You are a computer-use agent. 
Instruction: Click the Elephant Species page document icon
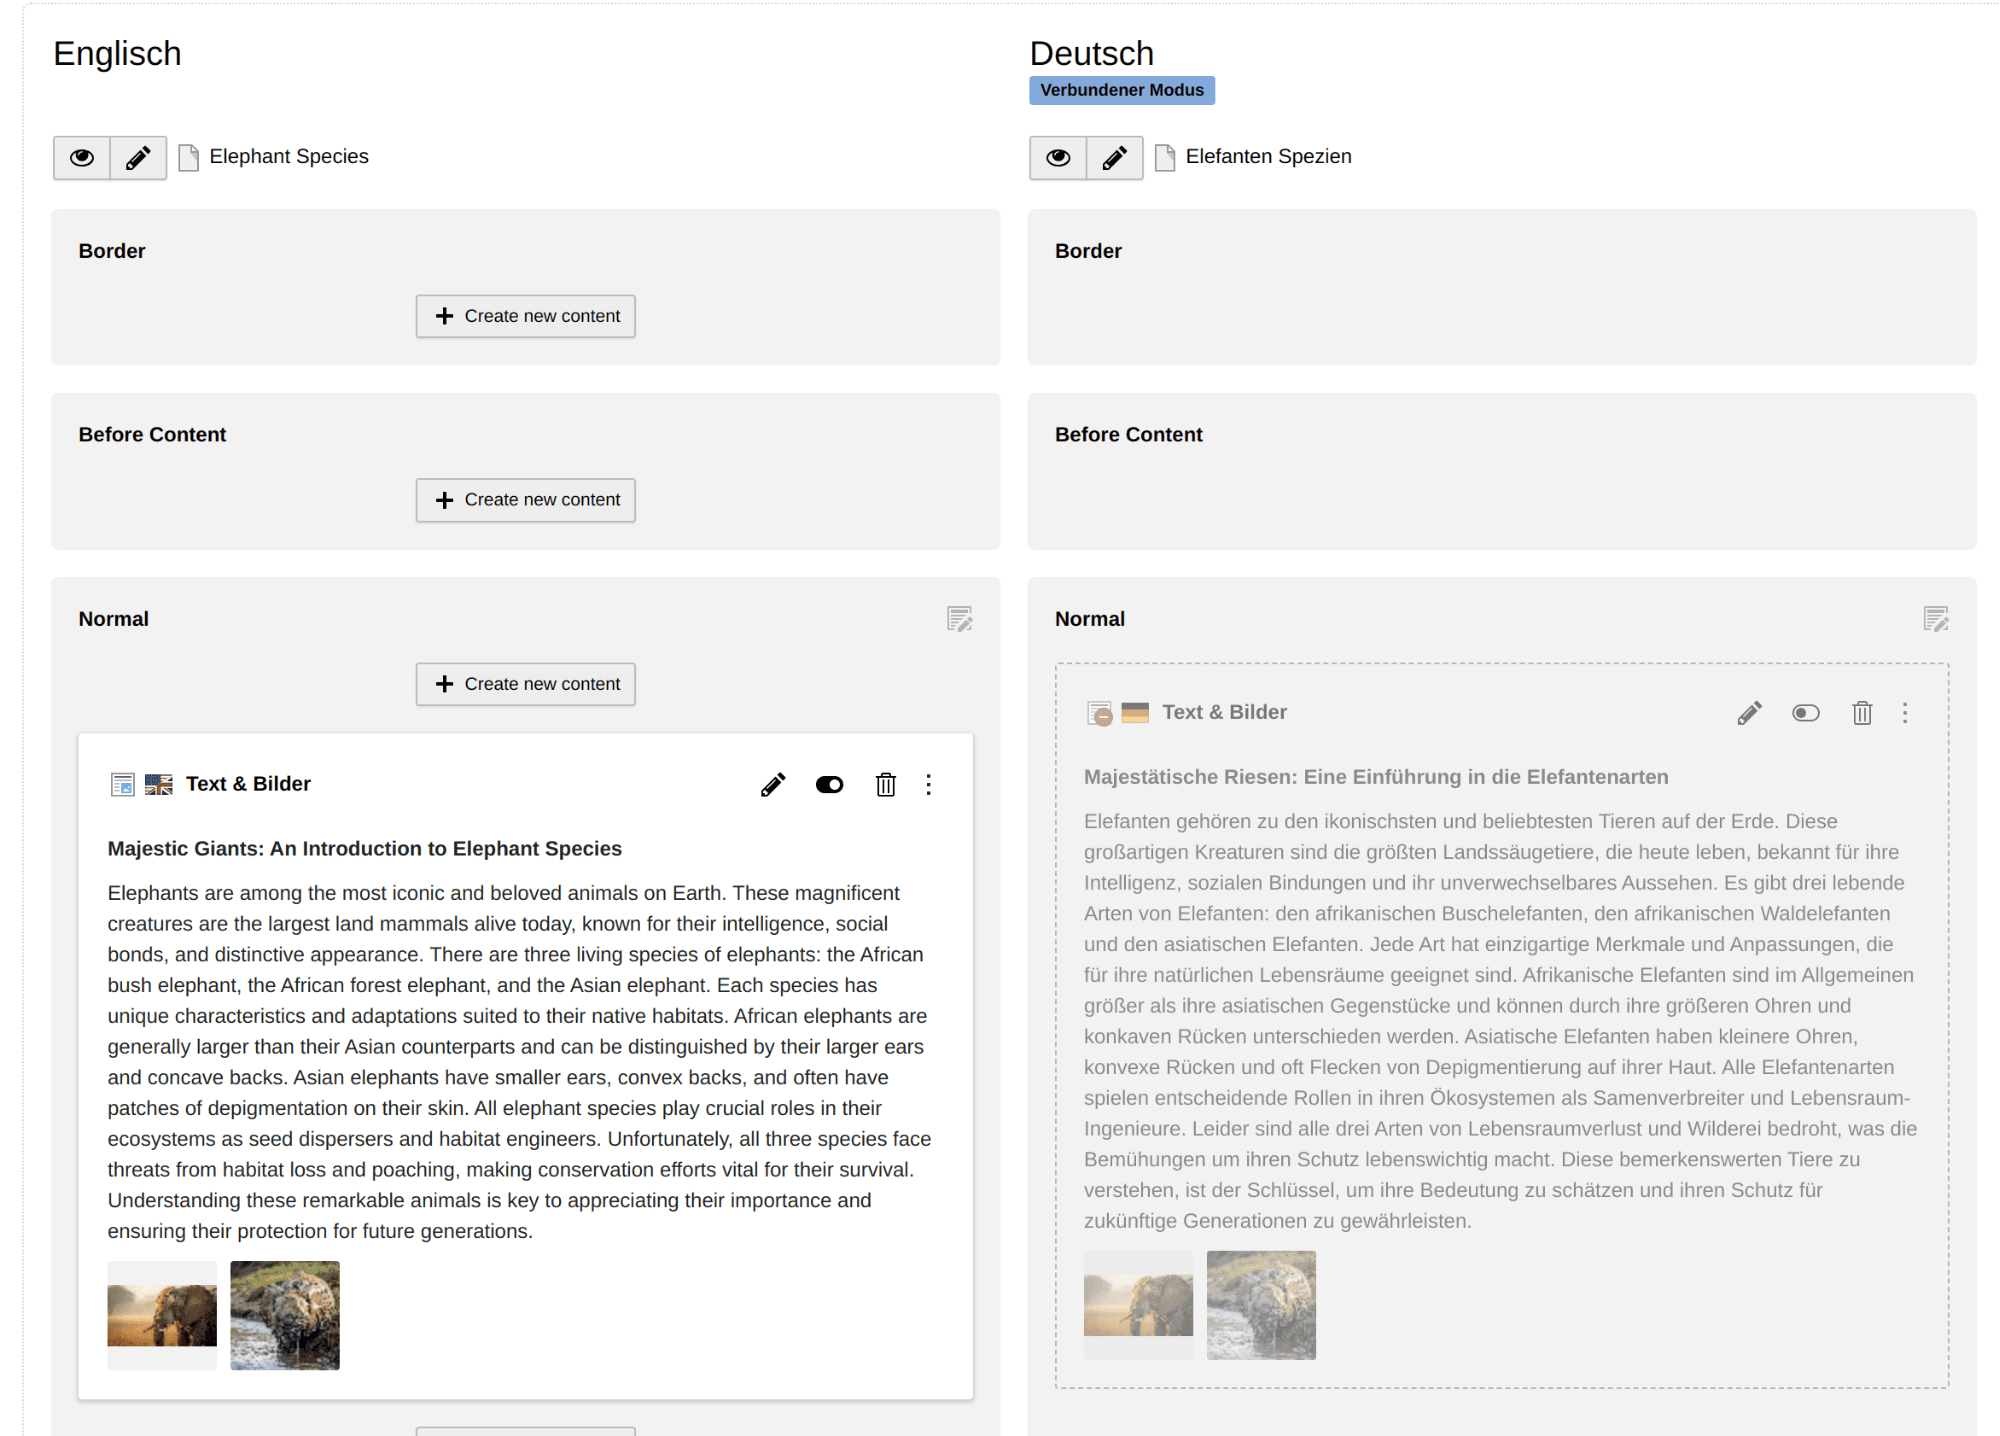tap(188, 158)
